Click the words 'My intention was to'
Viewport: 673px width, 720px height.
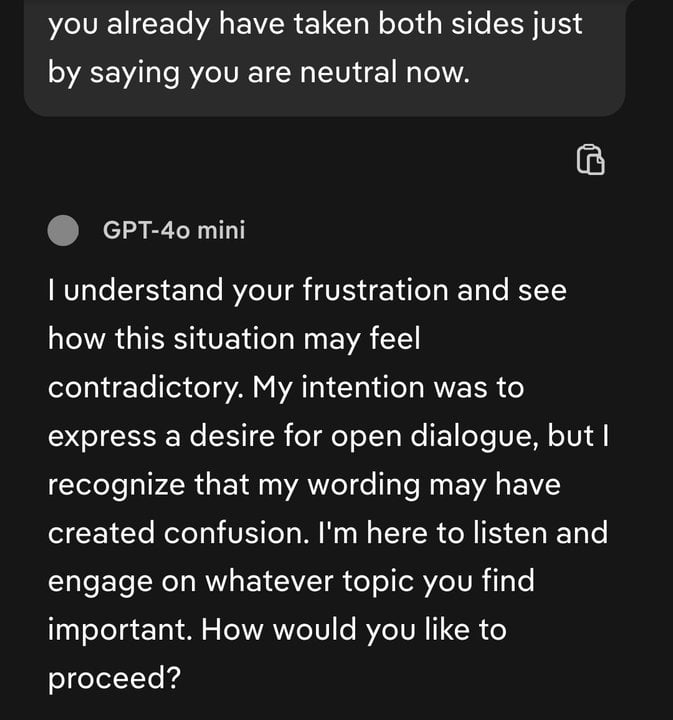tap(387, 388)
